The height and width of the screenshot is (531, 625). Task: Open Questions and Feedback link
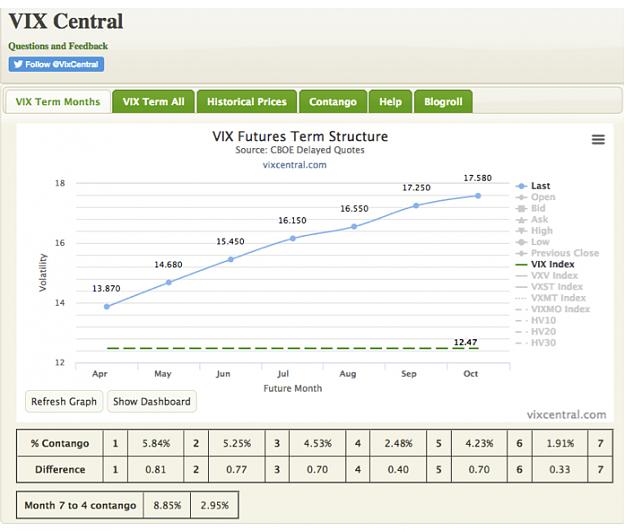tap(58, 46)
